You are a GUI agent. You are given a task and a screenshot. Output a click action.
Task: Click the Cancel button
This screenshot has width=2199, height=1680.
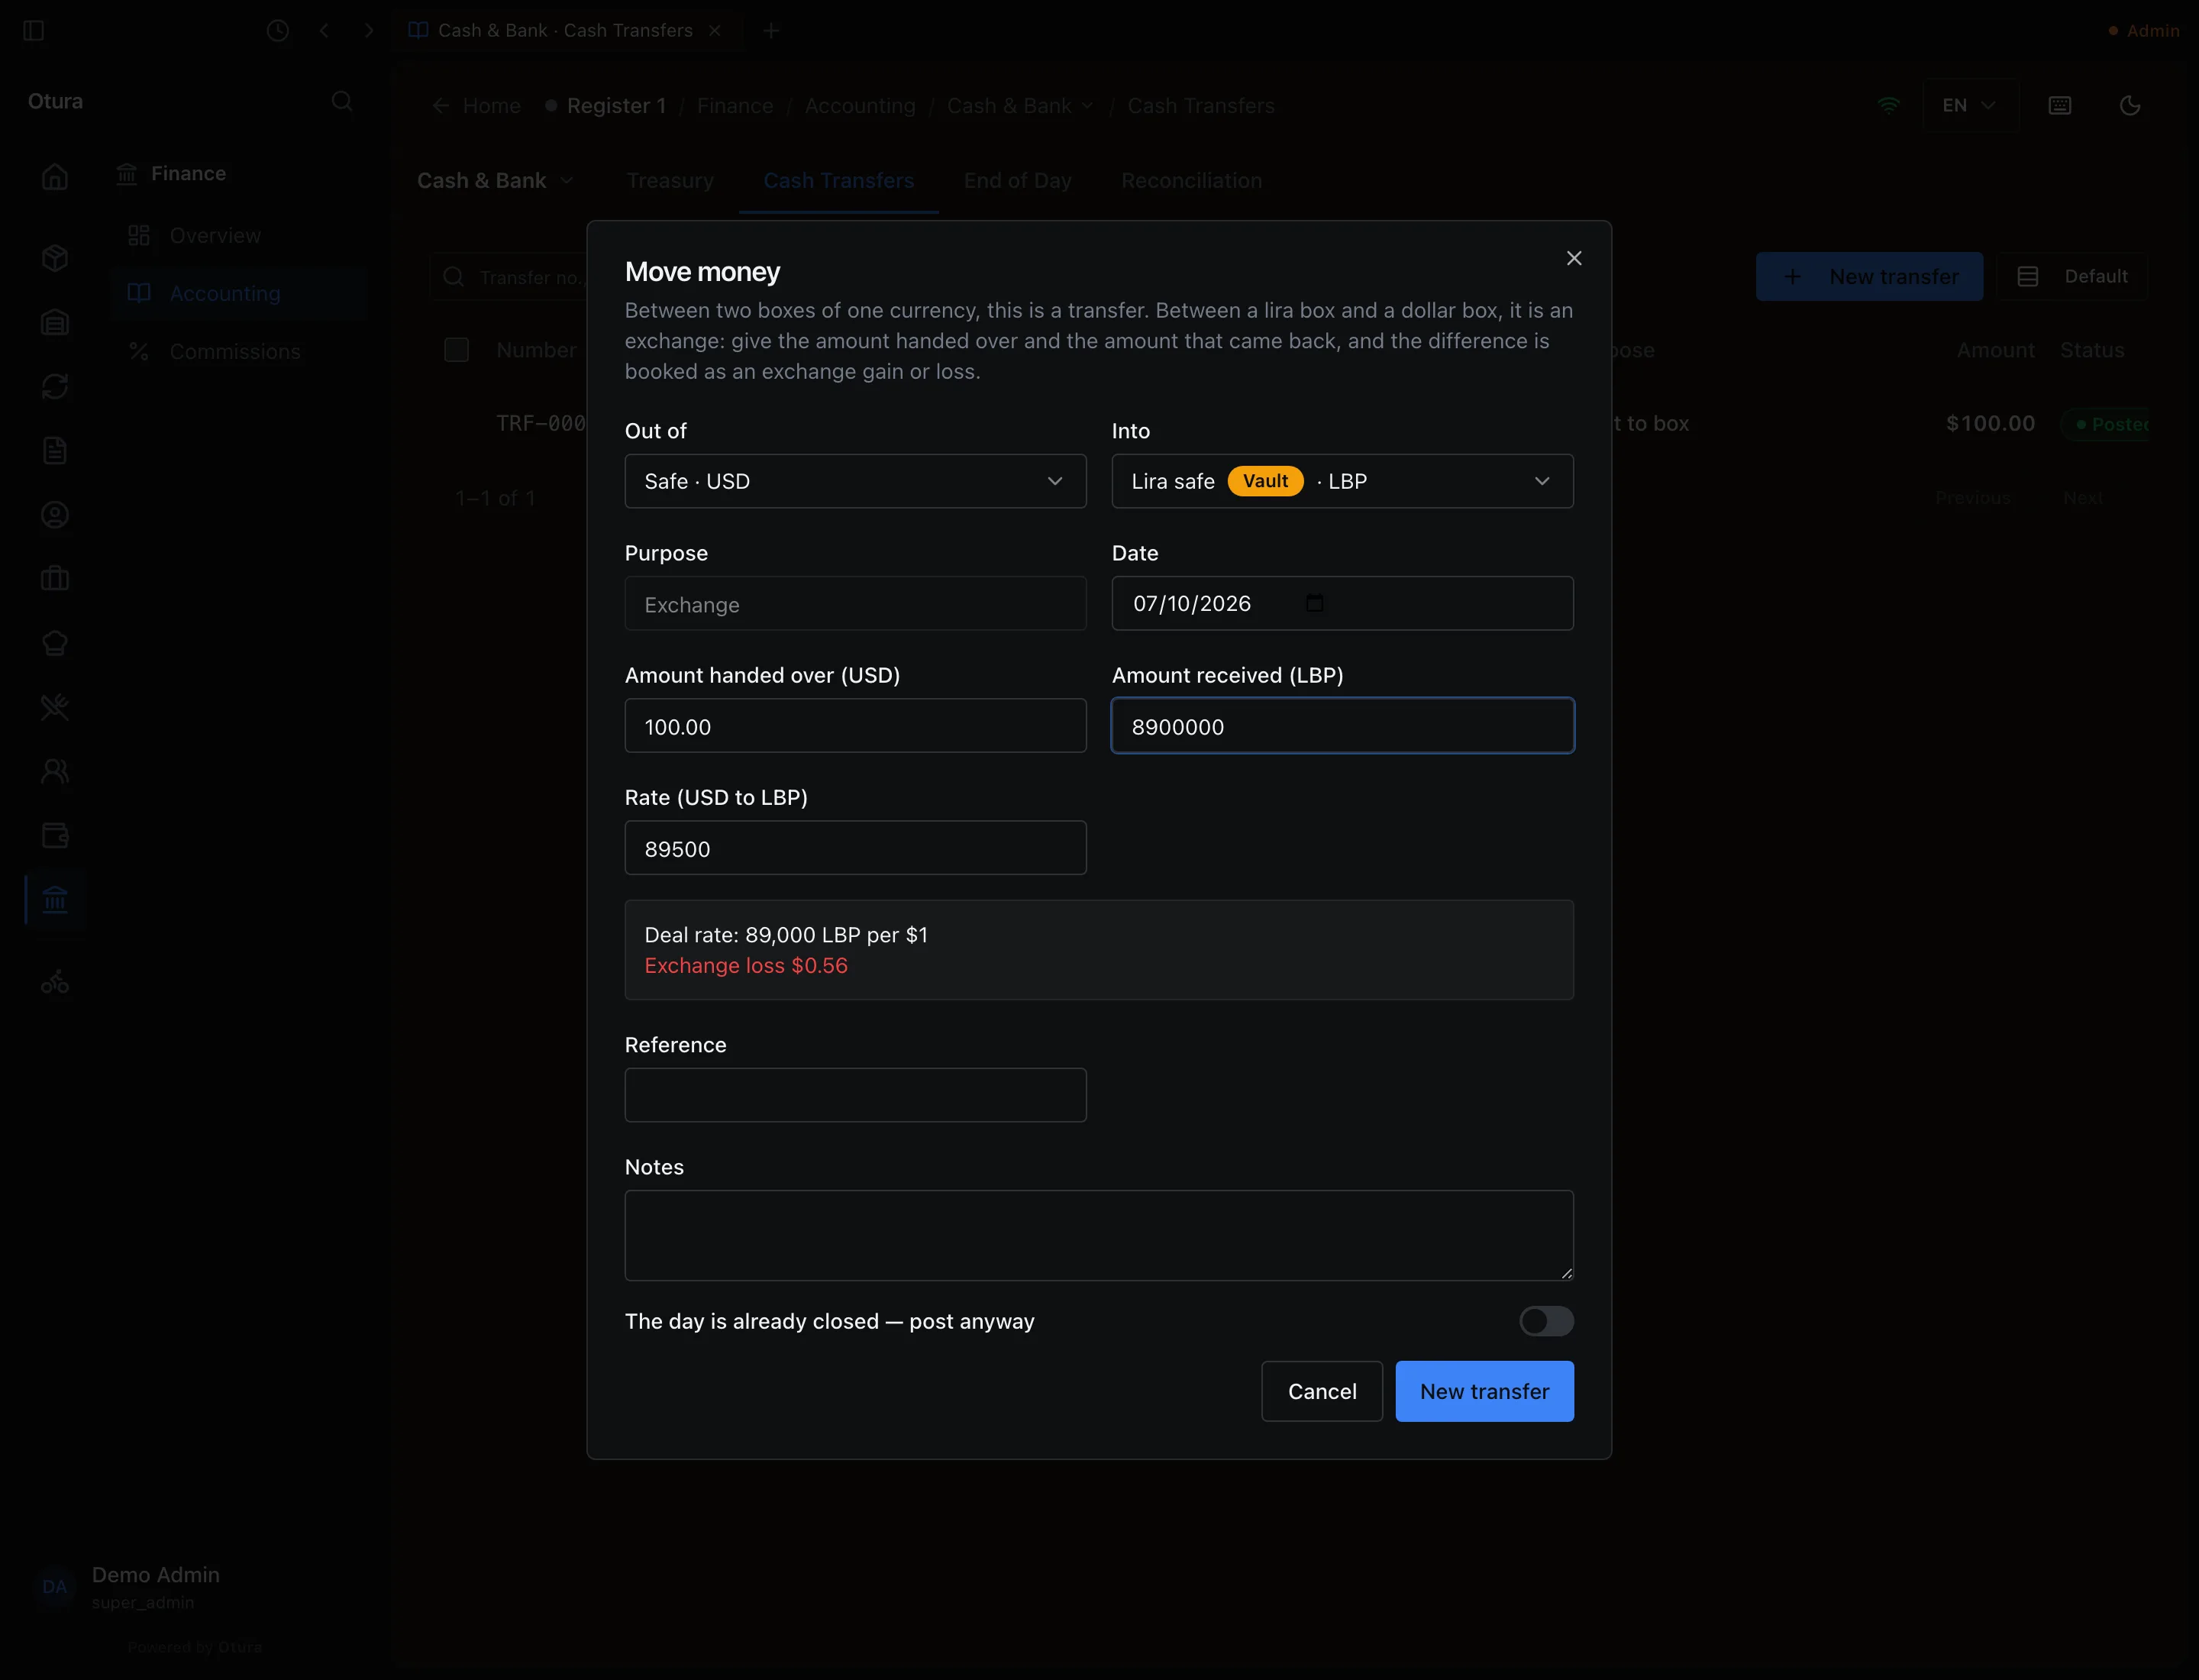tap(1322, 1391)
